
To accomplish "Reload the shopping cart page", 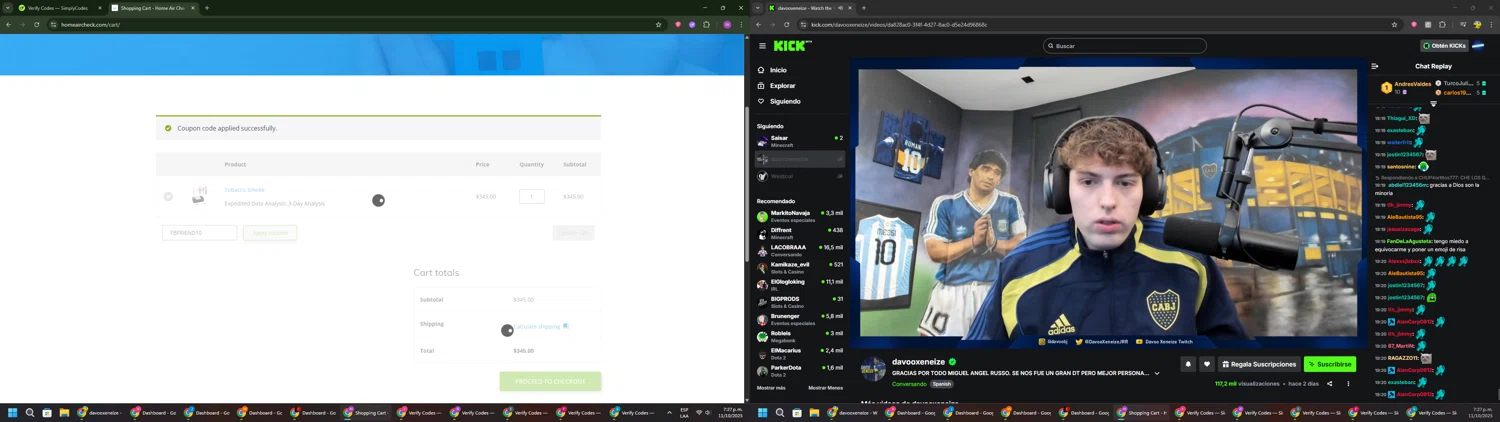I will click(36, 24).
